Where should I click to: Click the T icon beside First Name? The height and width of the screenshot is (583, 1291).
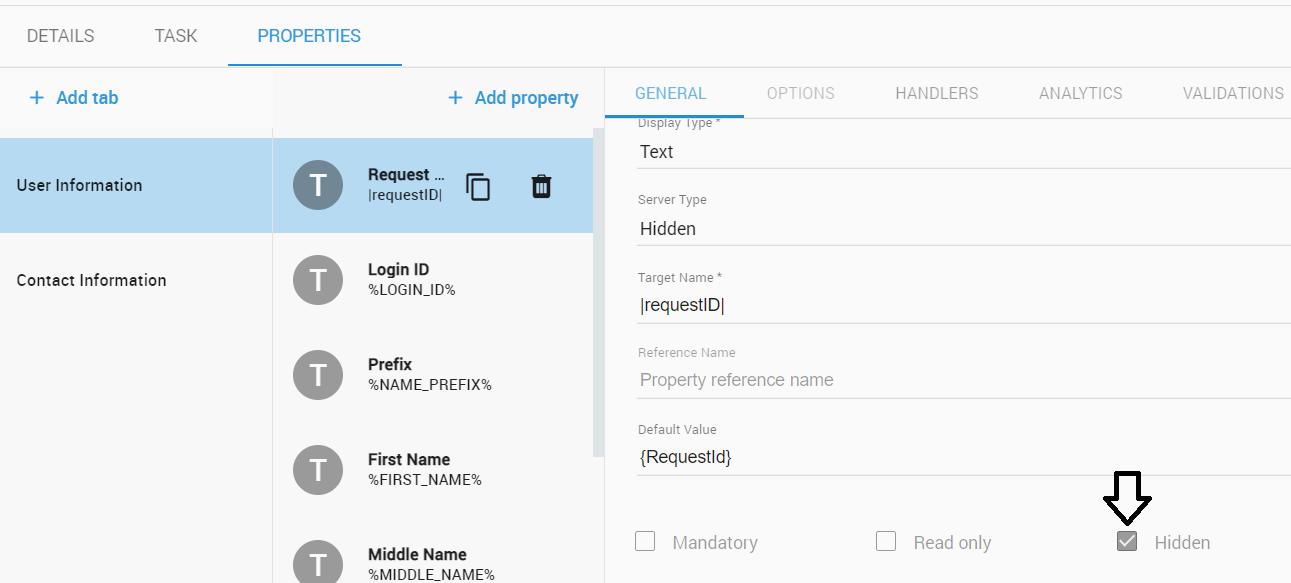coord(318,470)
